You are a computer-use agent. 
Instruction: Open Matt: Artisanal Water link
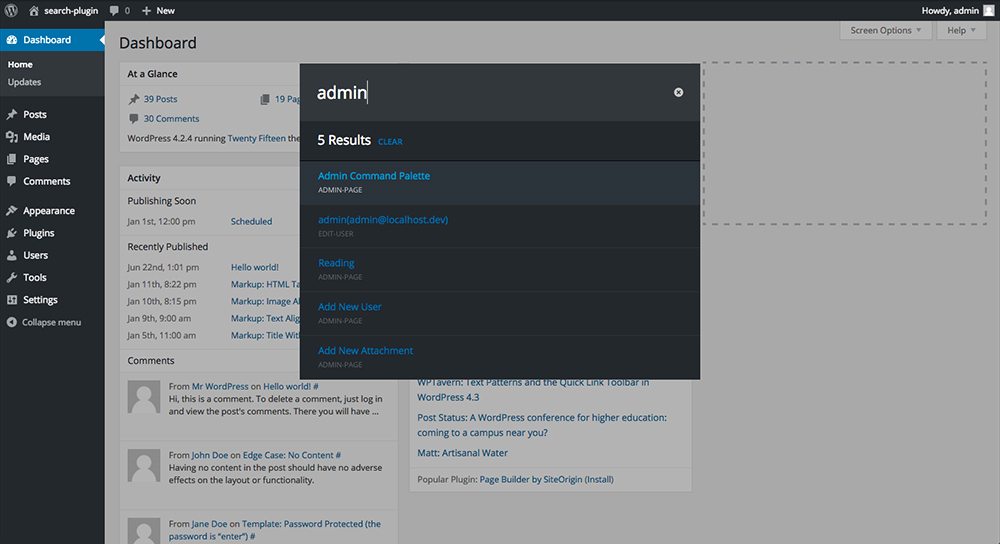point(462,453)
